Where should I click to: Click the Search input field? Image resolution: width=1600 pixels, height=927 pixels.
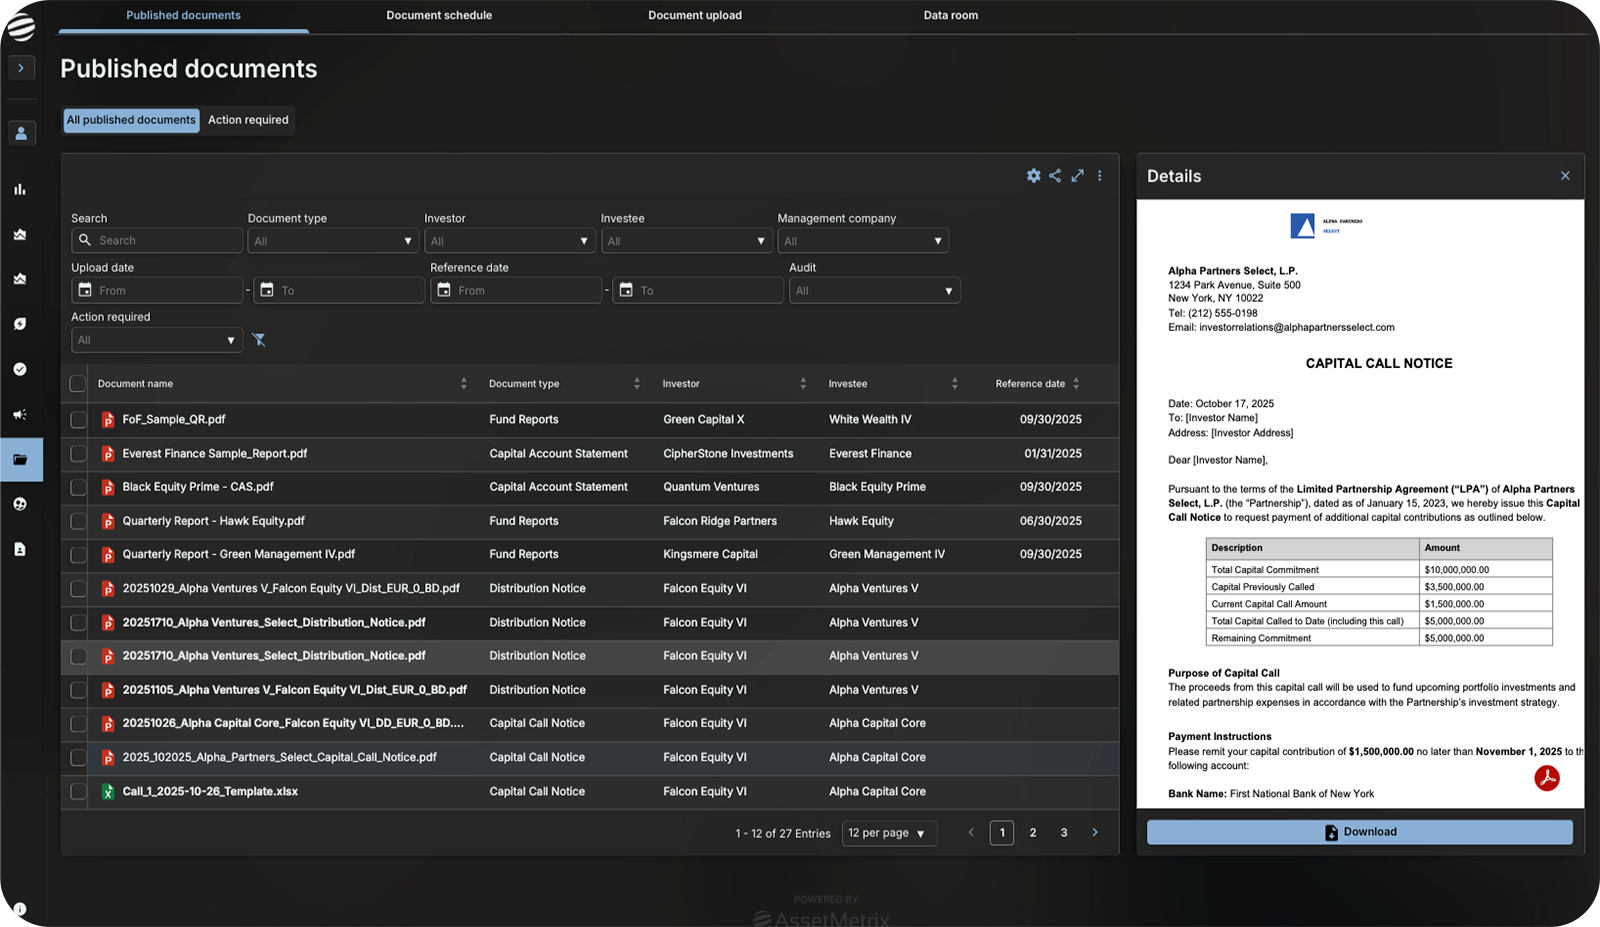pyautogui.click(x=166, y=241)
